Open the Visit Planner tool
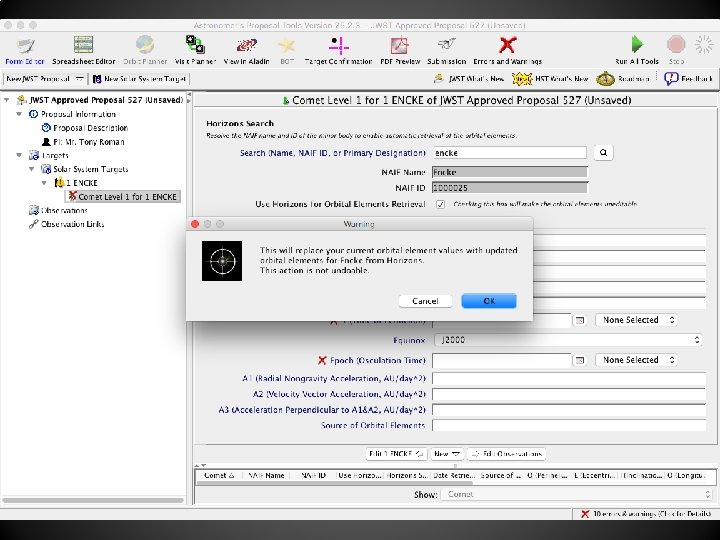 pyautogui.click(x=195, y=51)
